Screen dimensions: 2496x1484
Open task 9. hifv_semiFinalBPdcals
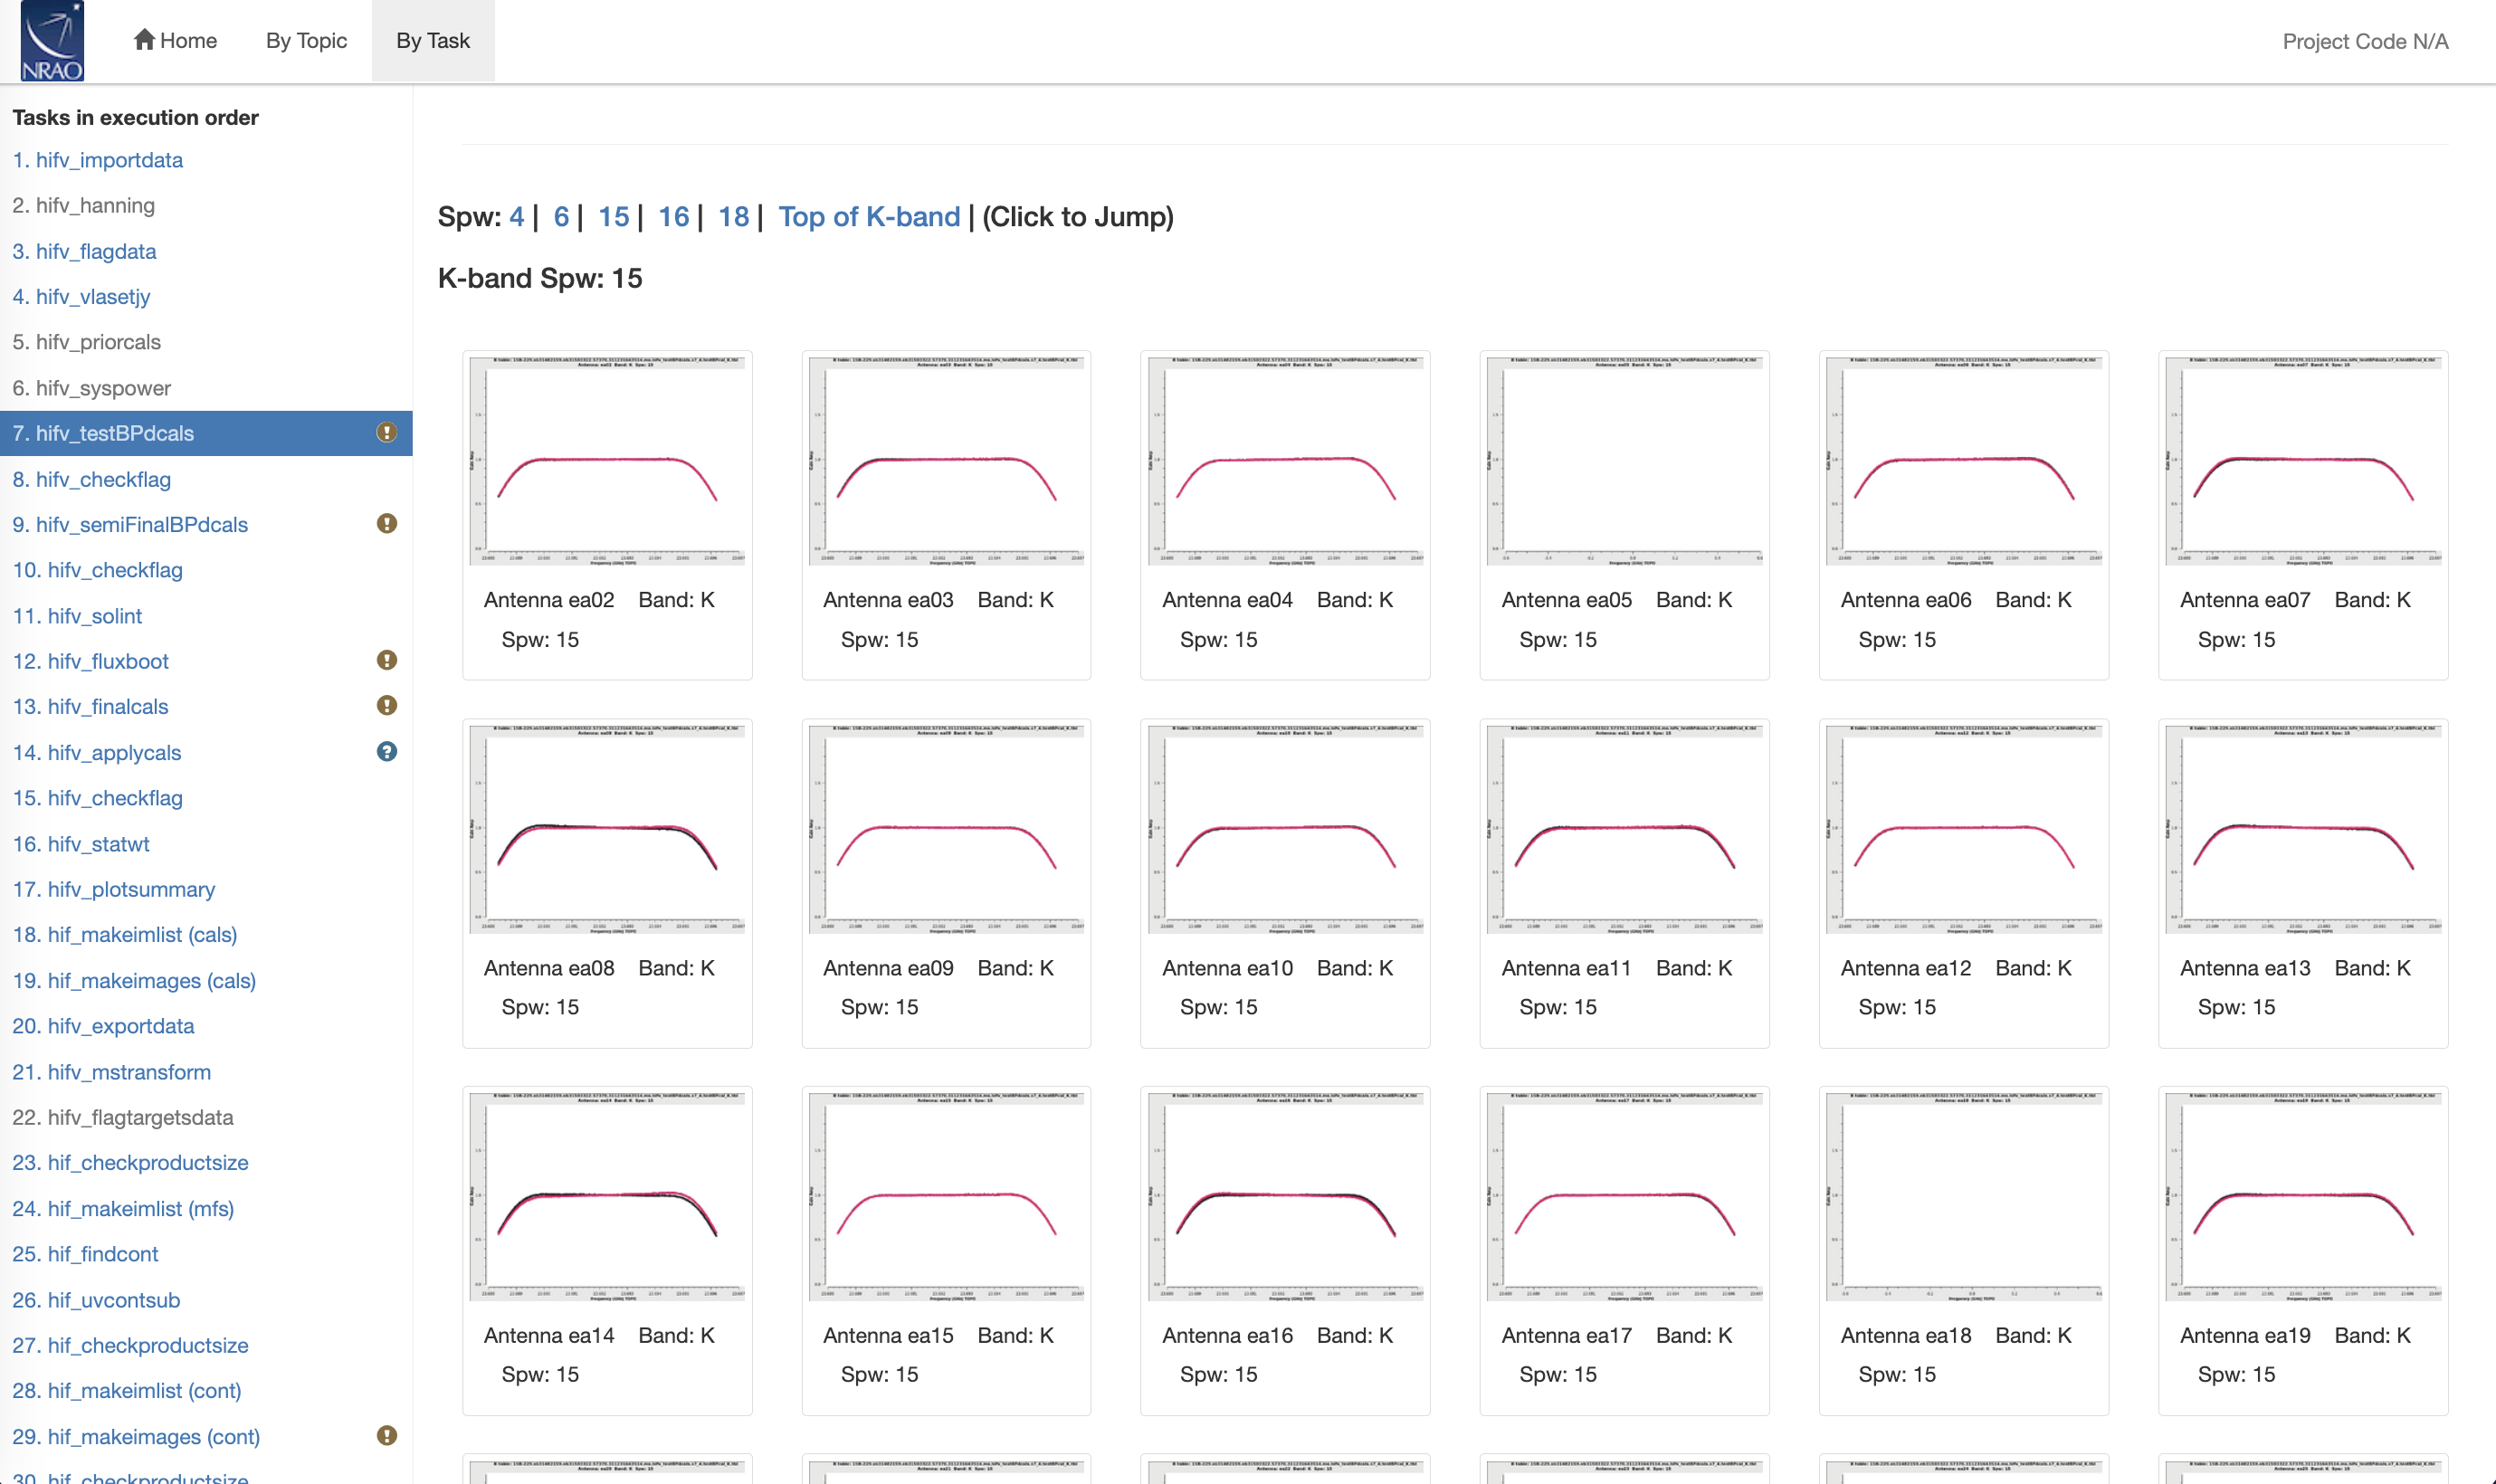pyautogui.click(x=130, y=525)
